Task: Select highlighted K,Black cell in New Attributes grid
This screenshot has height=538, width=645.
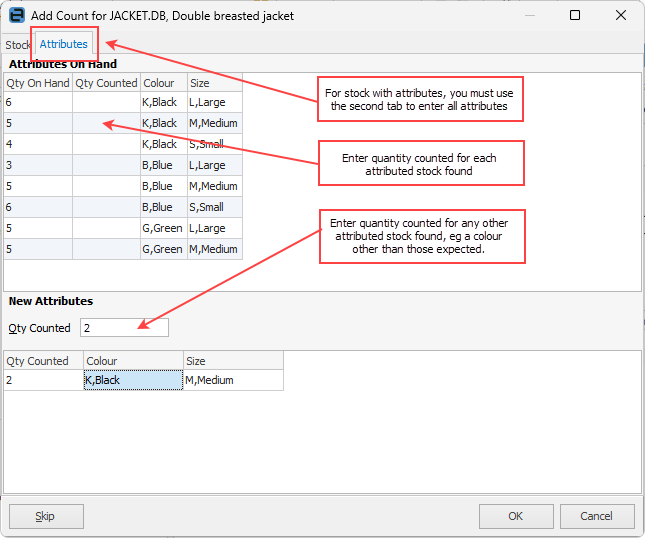Action: click(133, 380)
